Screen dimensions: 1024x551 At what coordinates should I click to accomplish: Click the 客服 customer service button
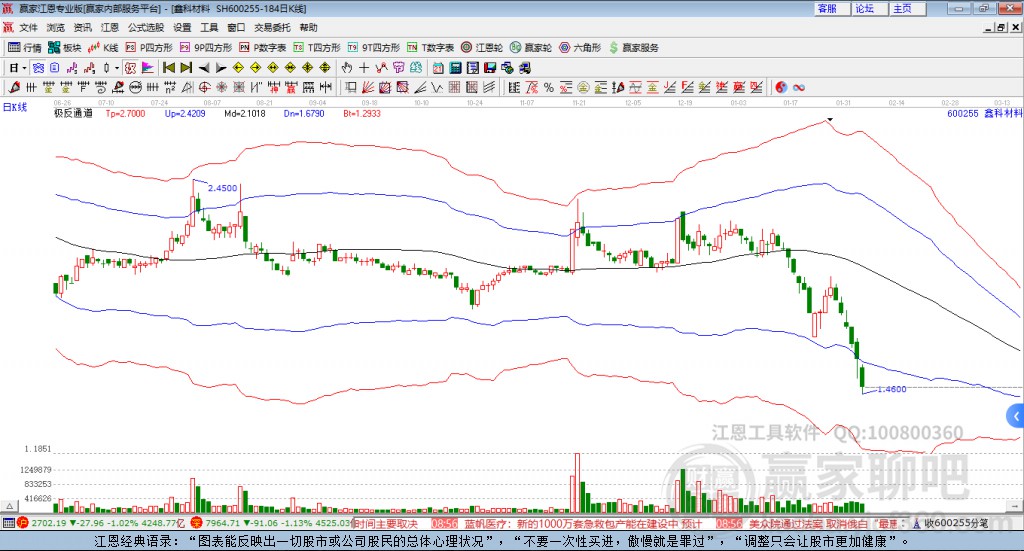click(x=827, y=8)
